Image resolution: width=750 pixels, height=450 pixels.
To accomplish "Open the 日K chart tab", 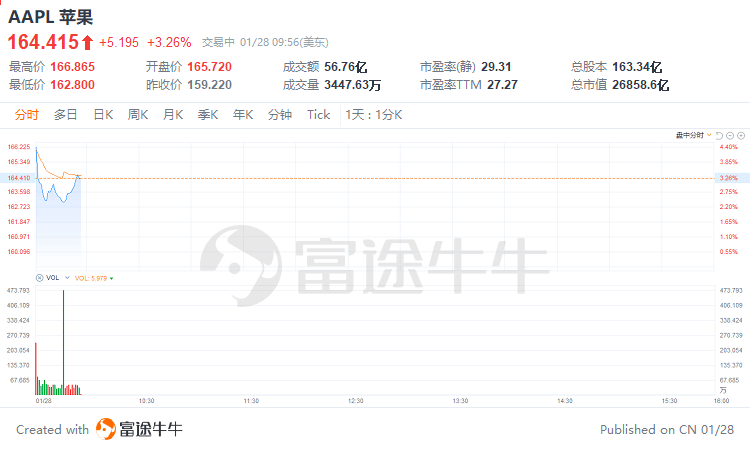I will click(103, 115).
